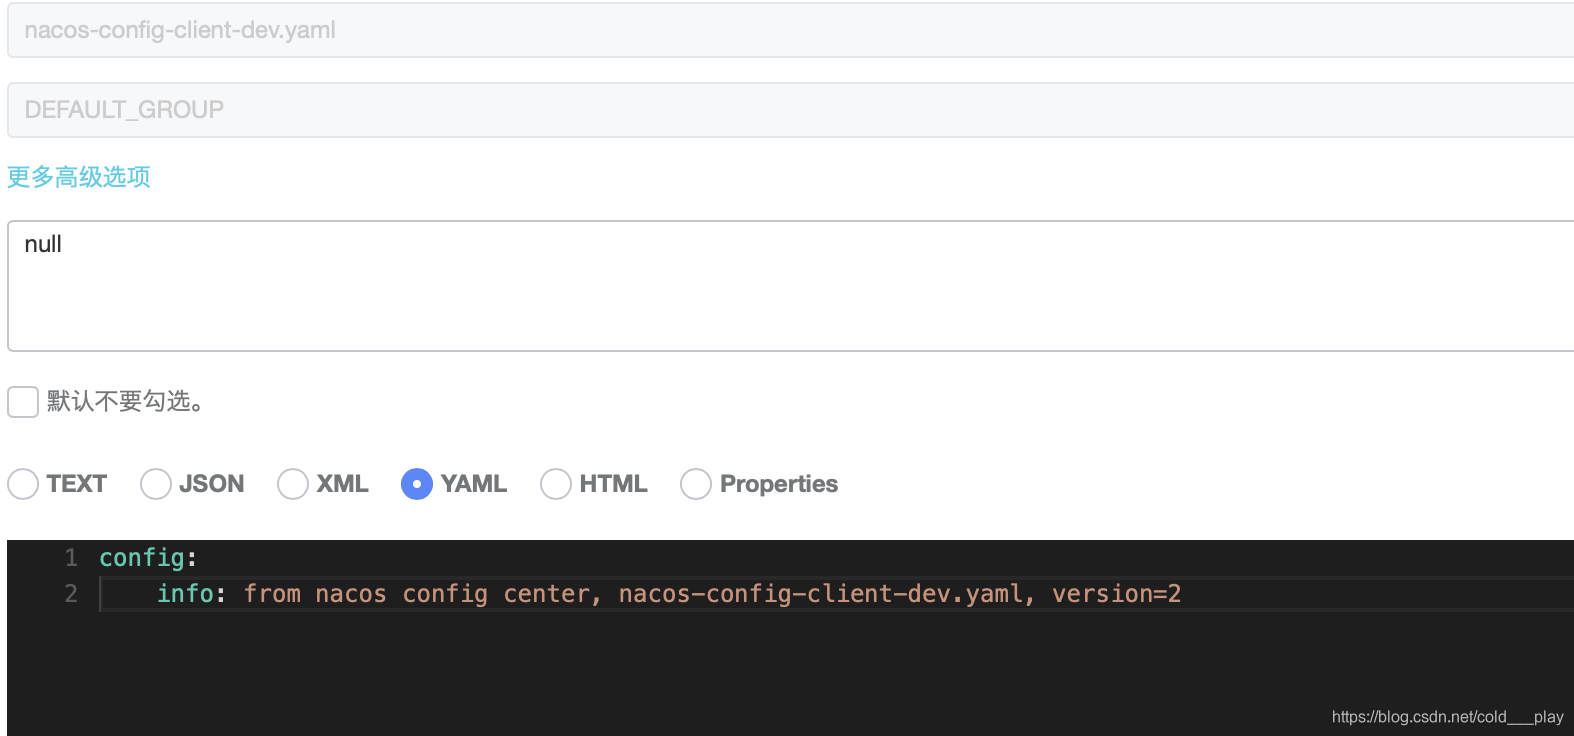Select the YAML format radio button

[417, 484]
